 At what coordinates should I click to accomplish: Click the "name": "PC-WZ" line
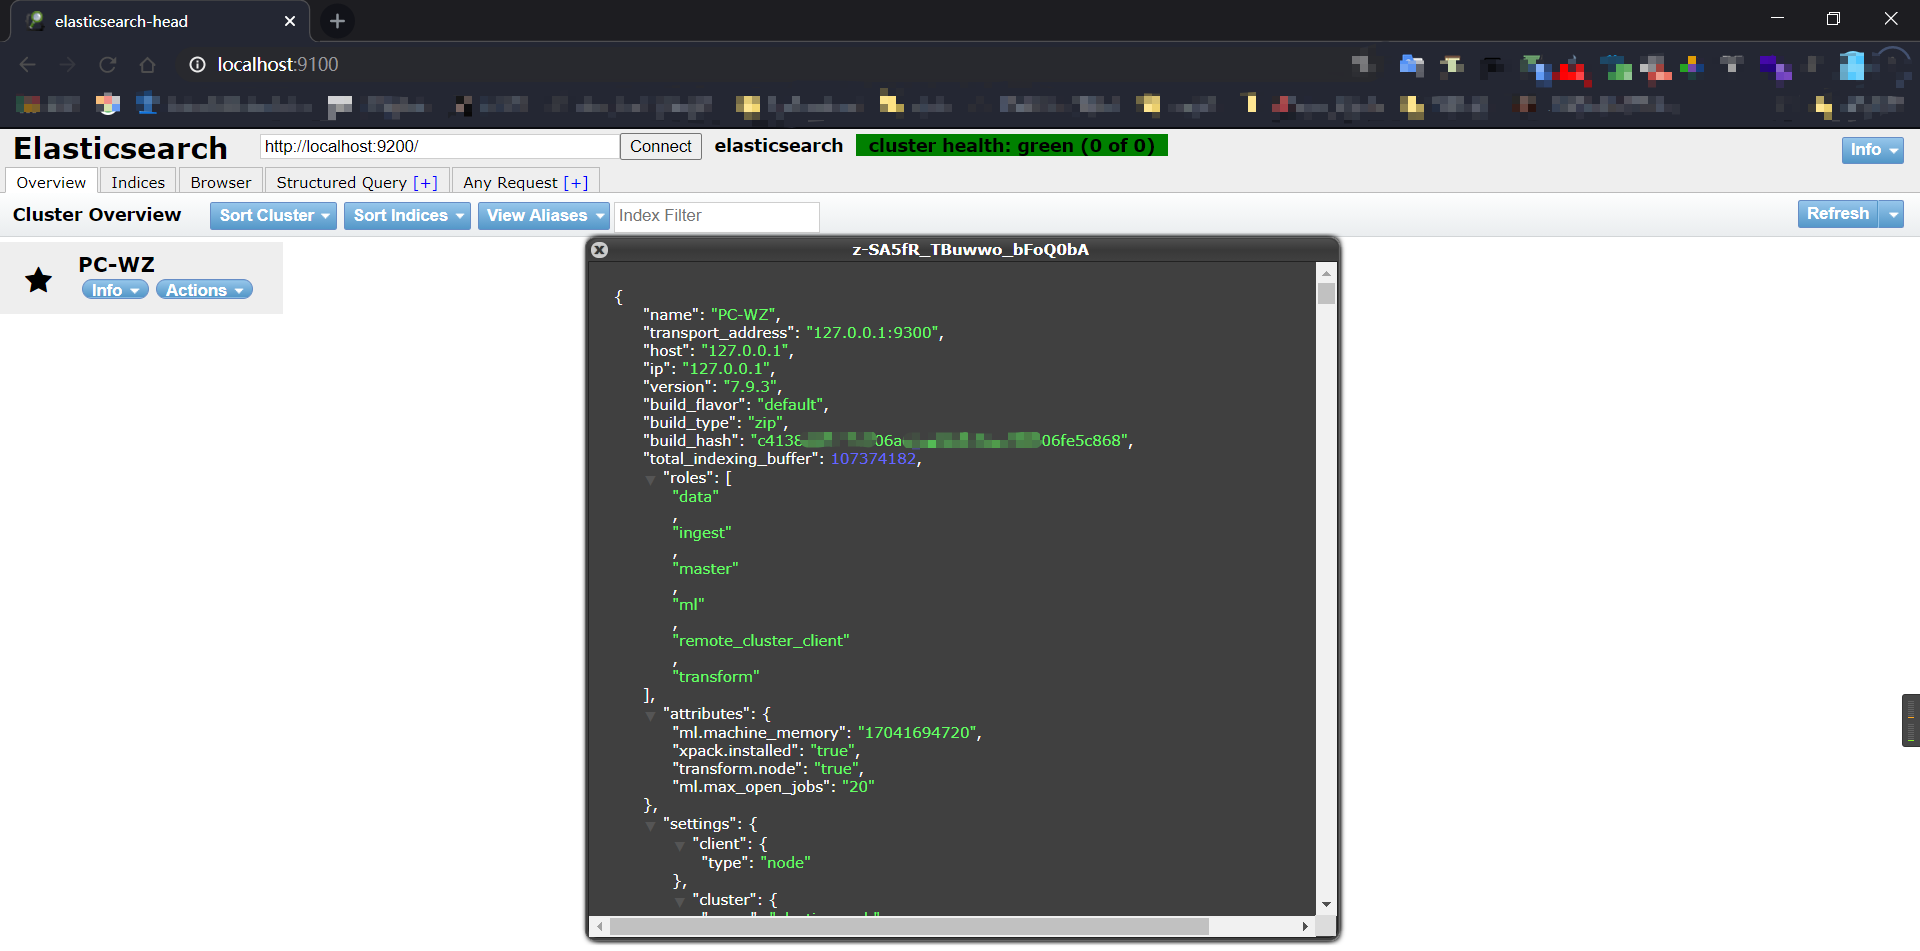711,315
